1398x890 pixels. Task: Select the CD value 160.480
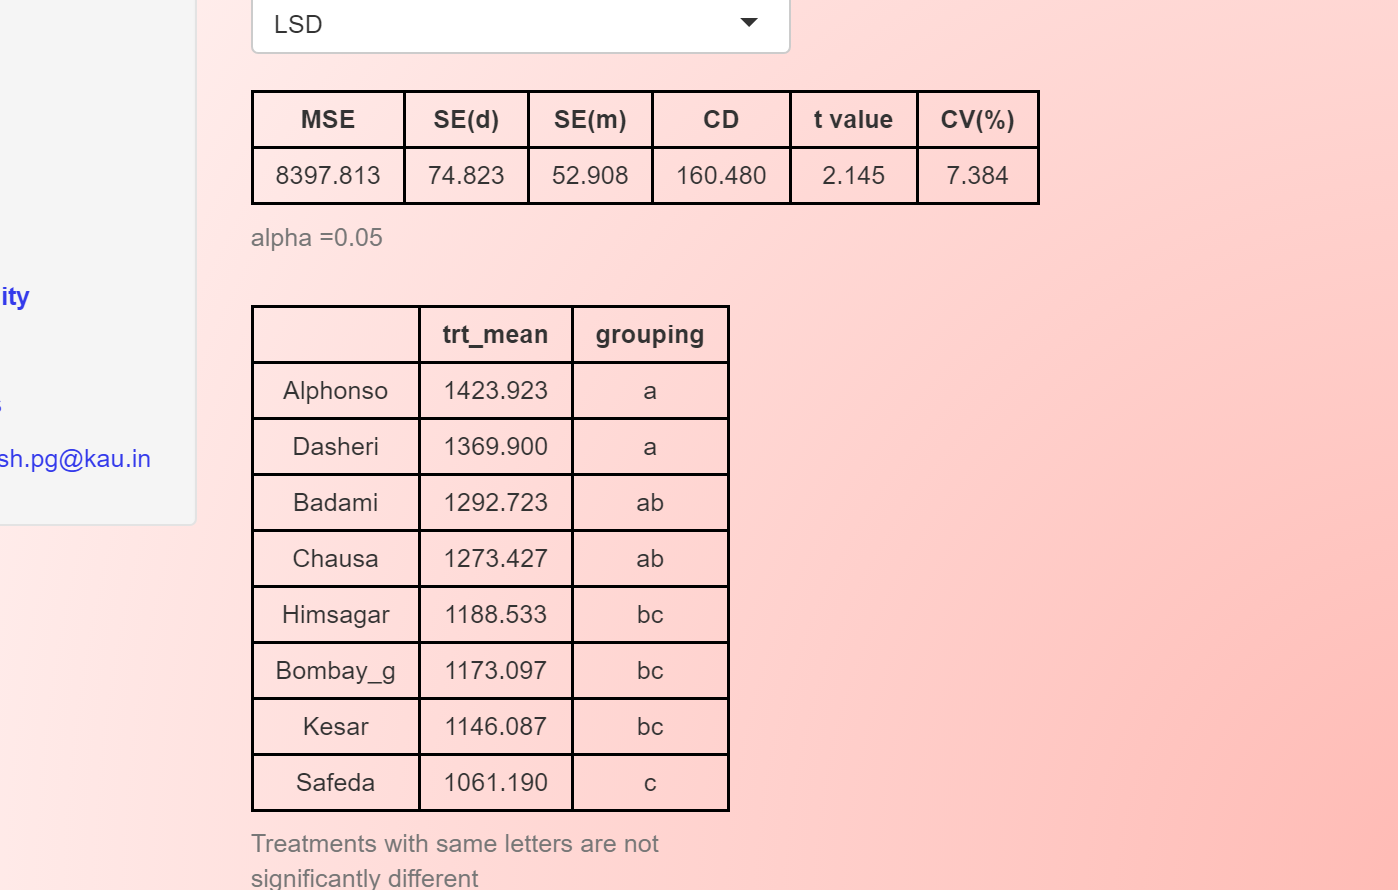coord(721,176)
